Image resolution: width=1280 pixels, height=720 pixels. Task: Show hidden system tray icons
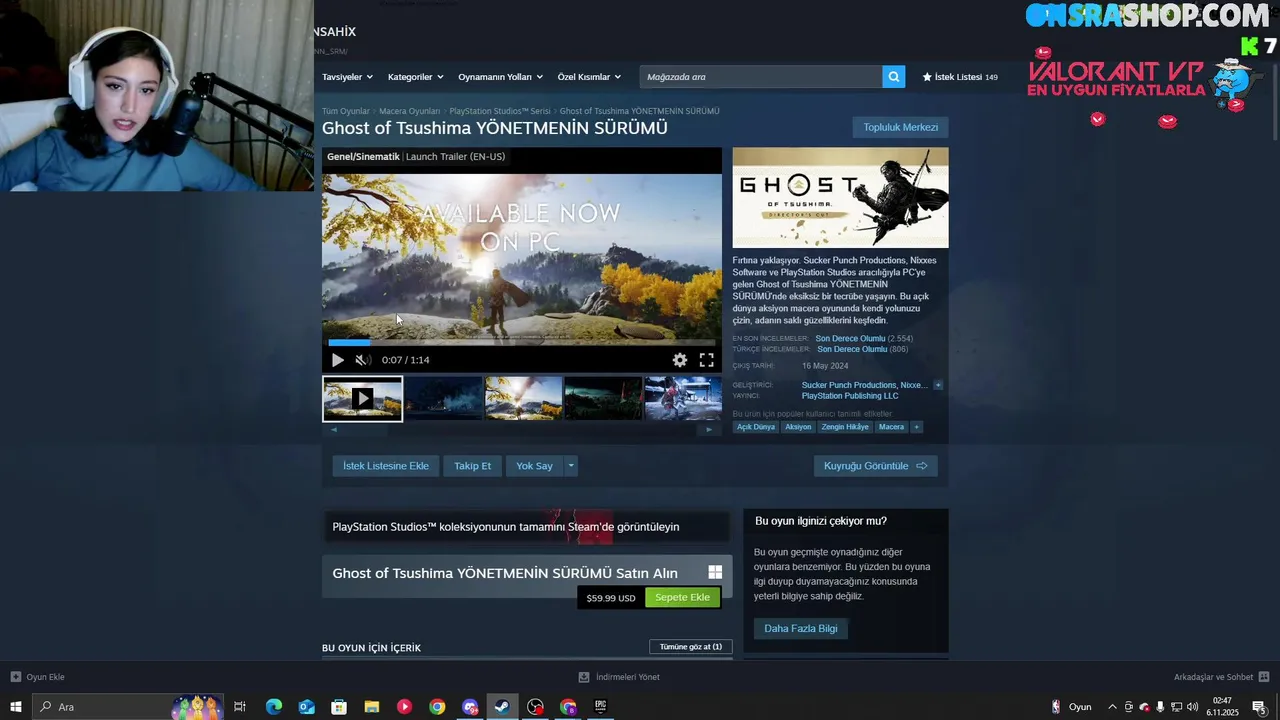(1112, 707)
